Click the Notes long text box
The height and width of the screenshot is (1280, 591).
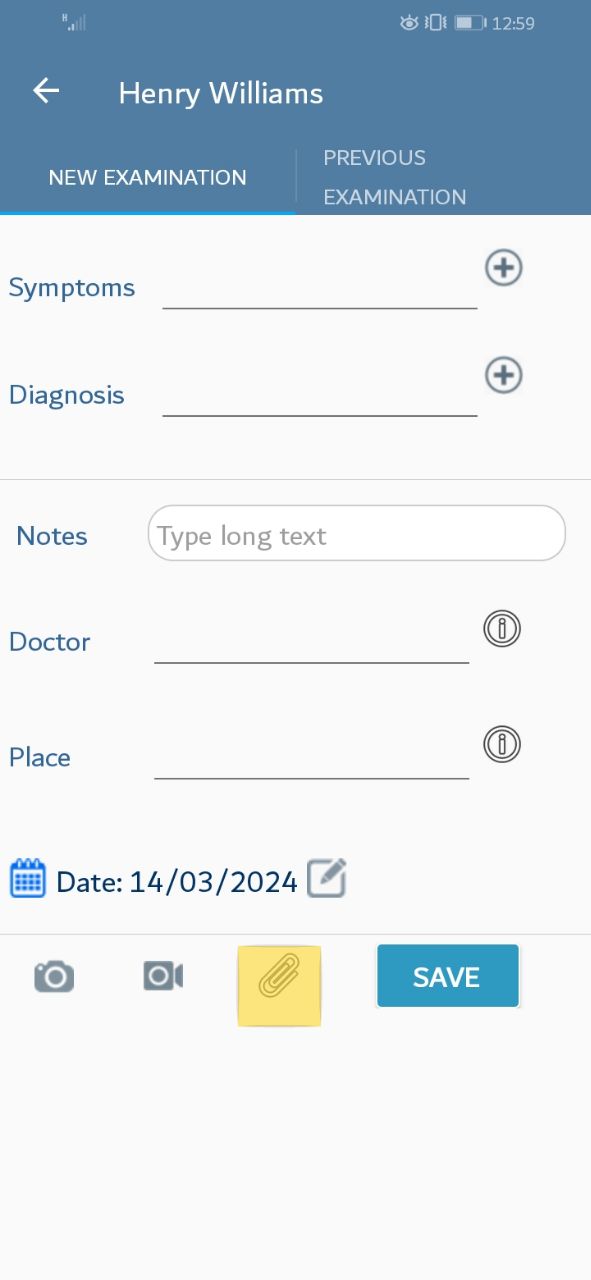pyautogui.click(x=357, y=533)
